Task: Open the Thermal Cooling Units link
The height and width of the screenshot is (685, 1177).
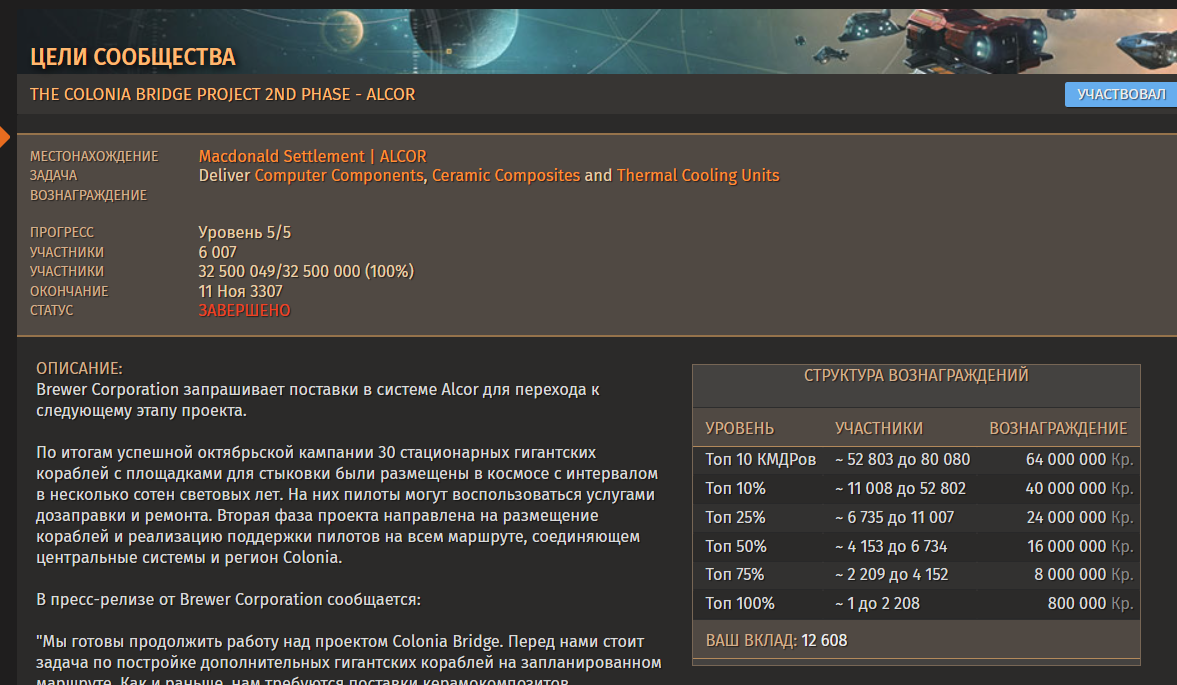Action: click(x=698, y=176)
